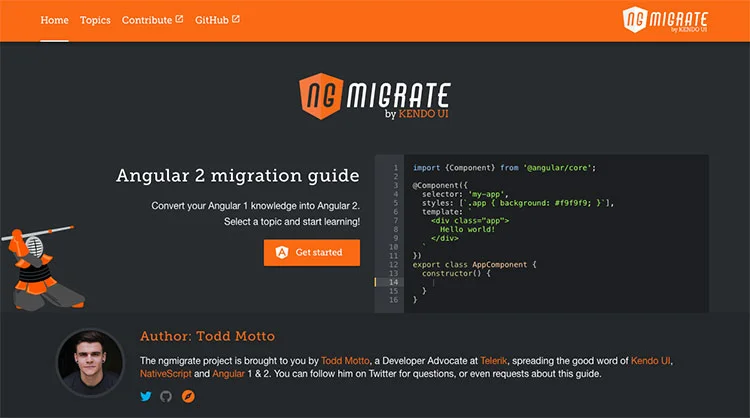The height and width of the screenshot is (418, 750).
Task: Open the Home navigation tab
Action: [54, 20]
